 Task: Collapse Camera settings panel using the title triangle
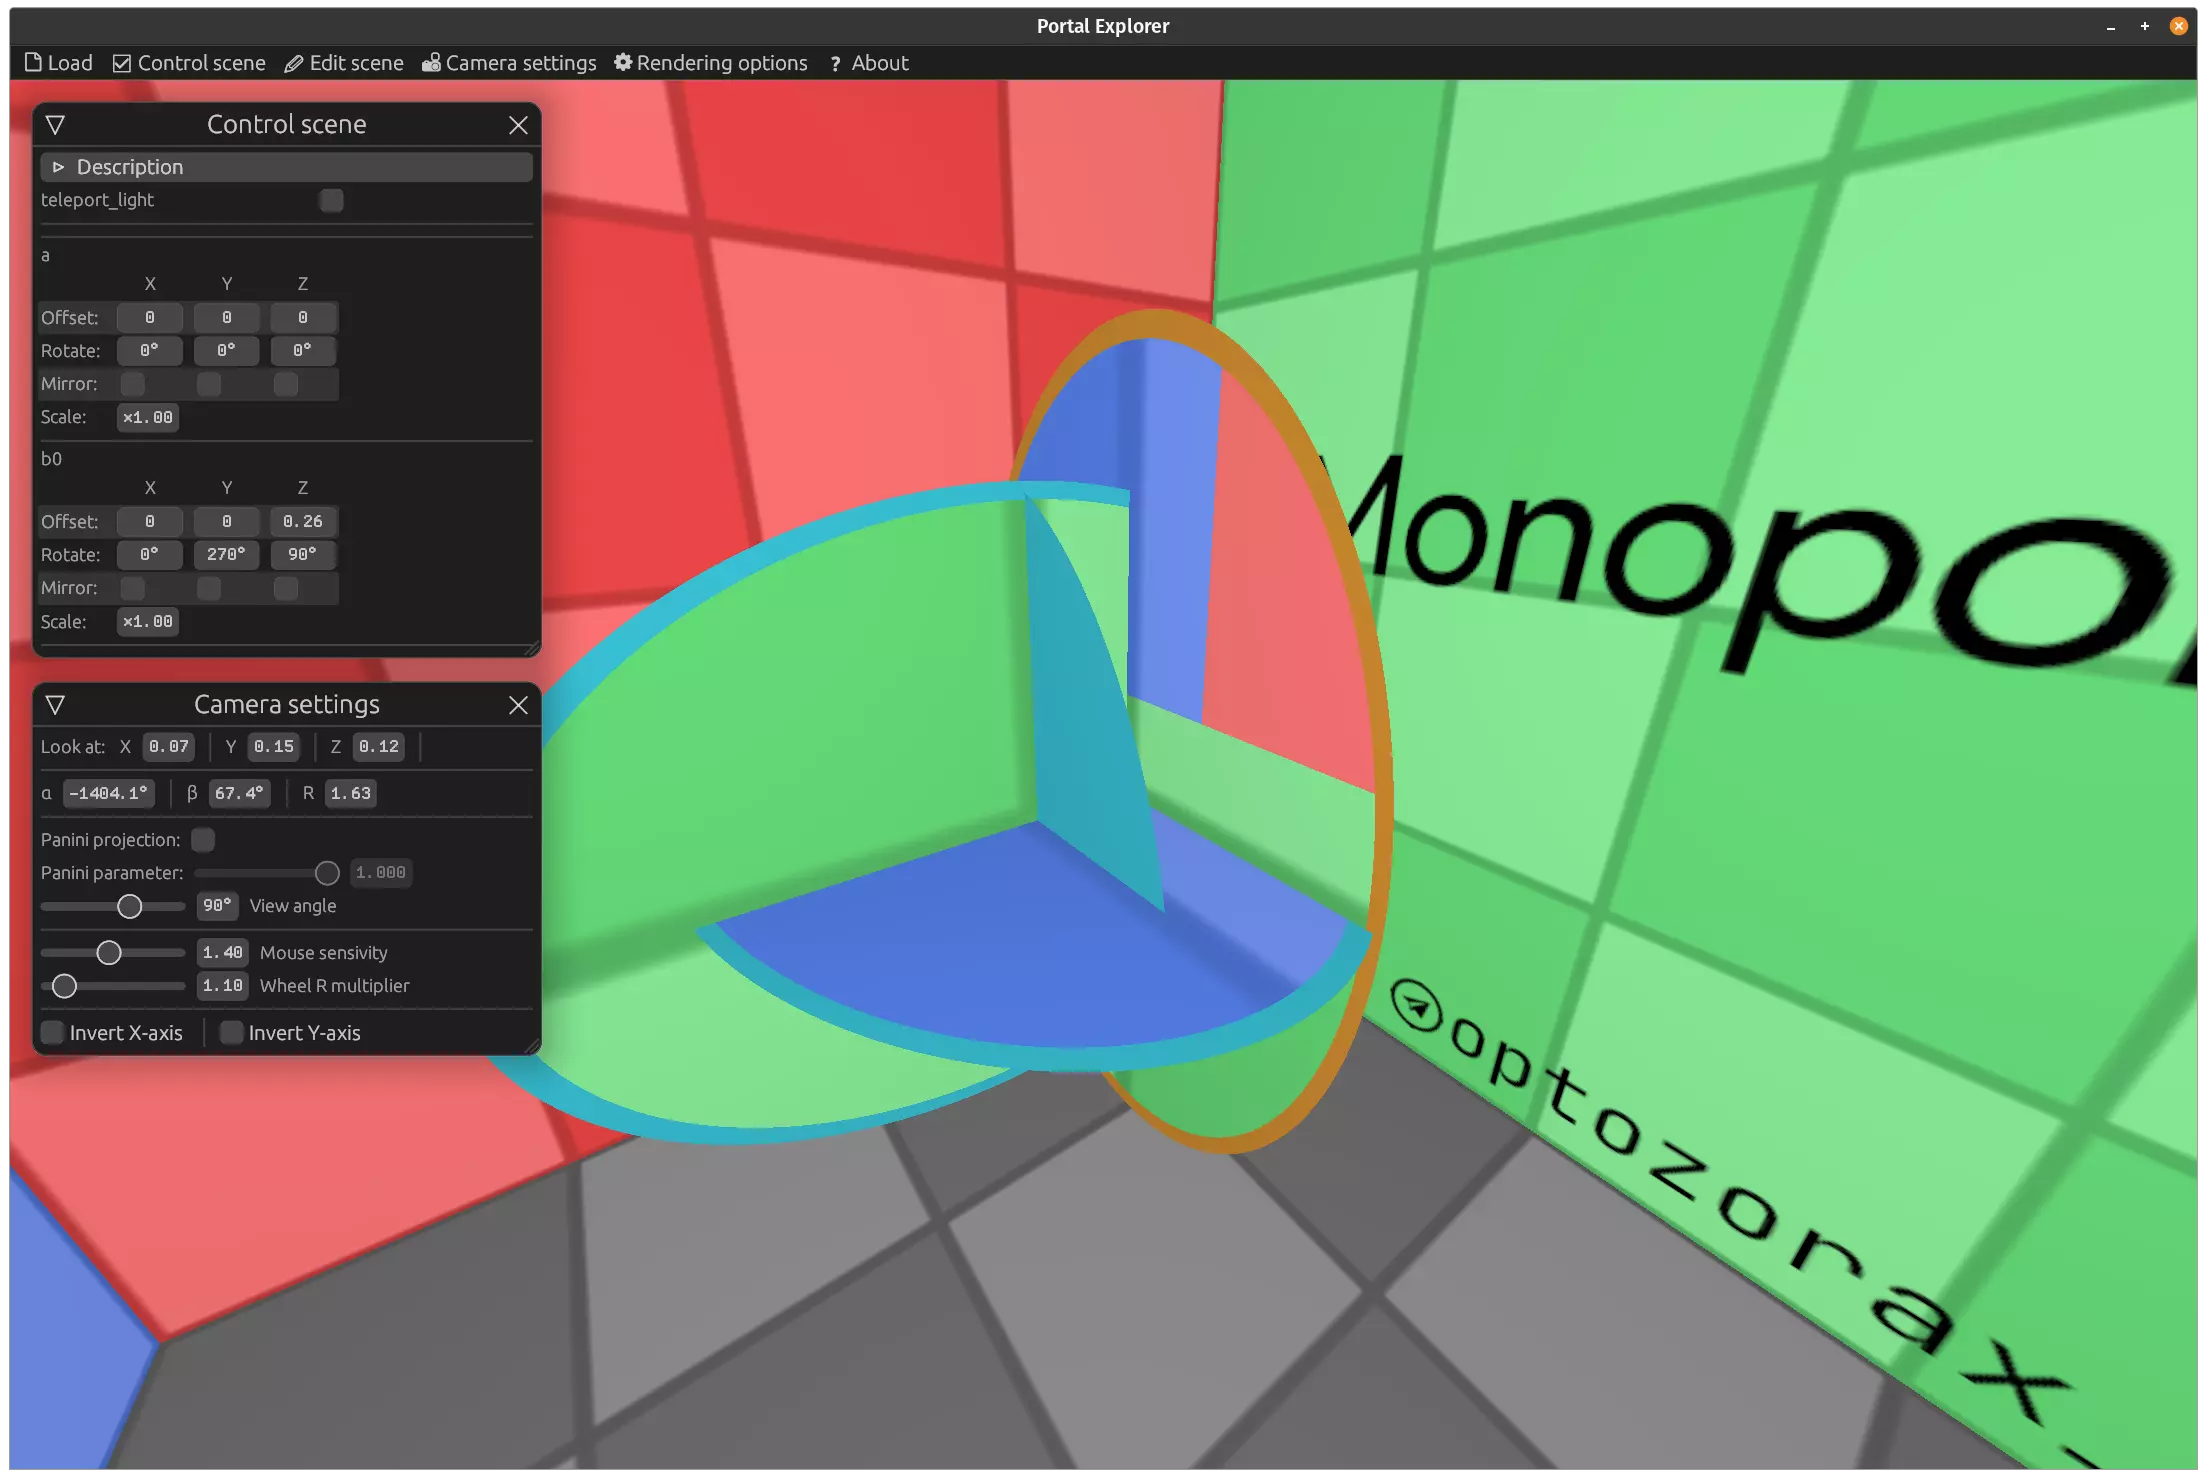coord(56,705)
